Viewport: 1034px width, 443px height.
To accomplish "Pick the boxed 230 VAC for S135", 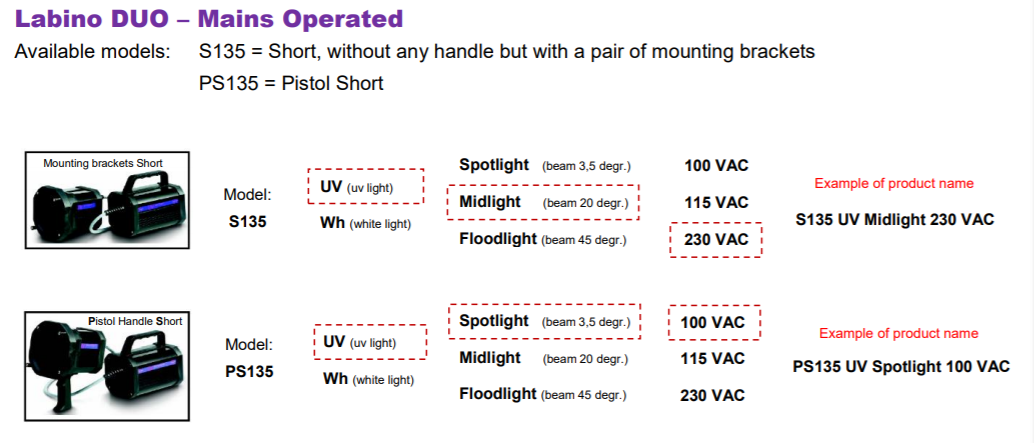I will point(716,240).
